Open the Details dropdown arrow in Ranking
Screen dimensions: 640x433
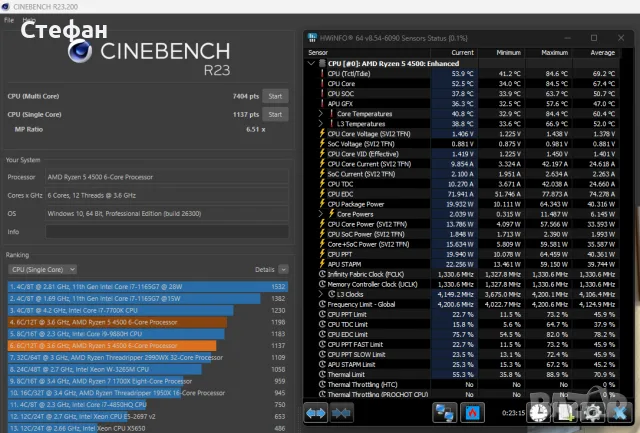point(283,269)
